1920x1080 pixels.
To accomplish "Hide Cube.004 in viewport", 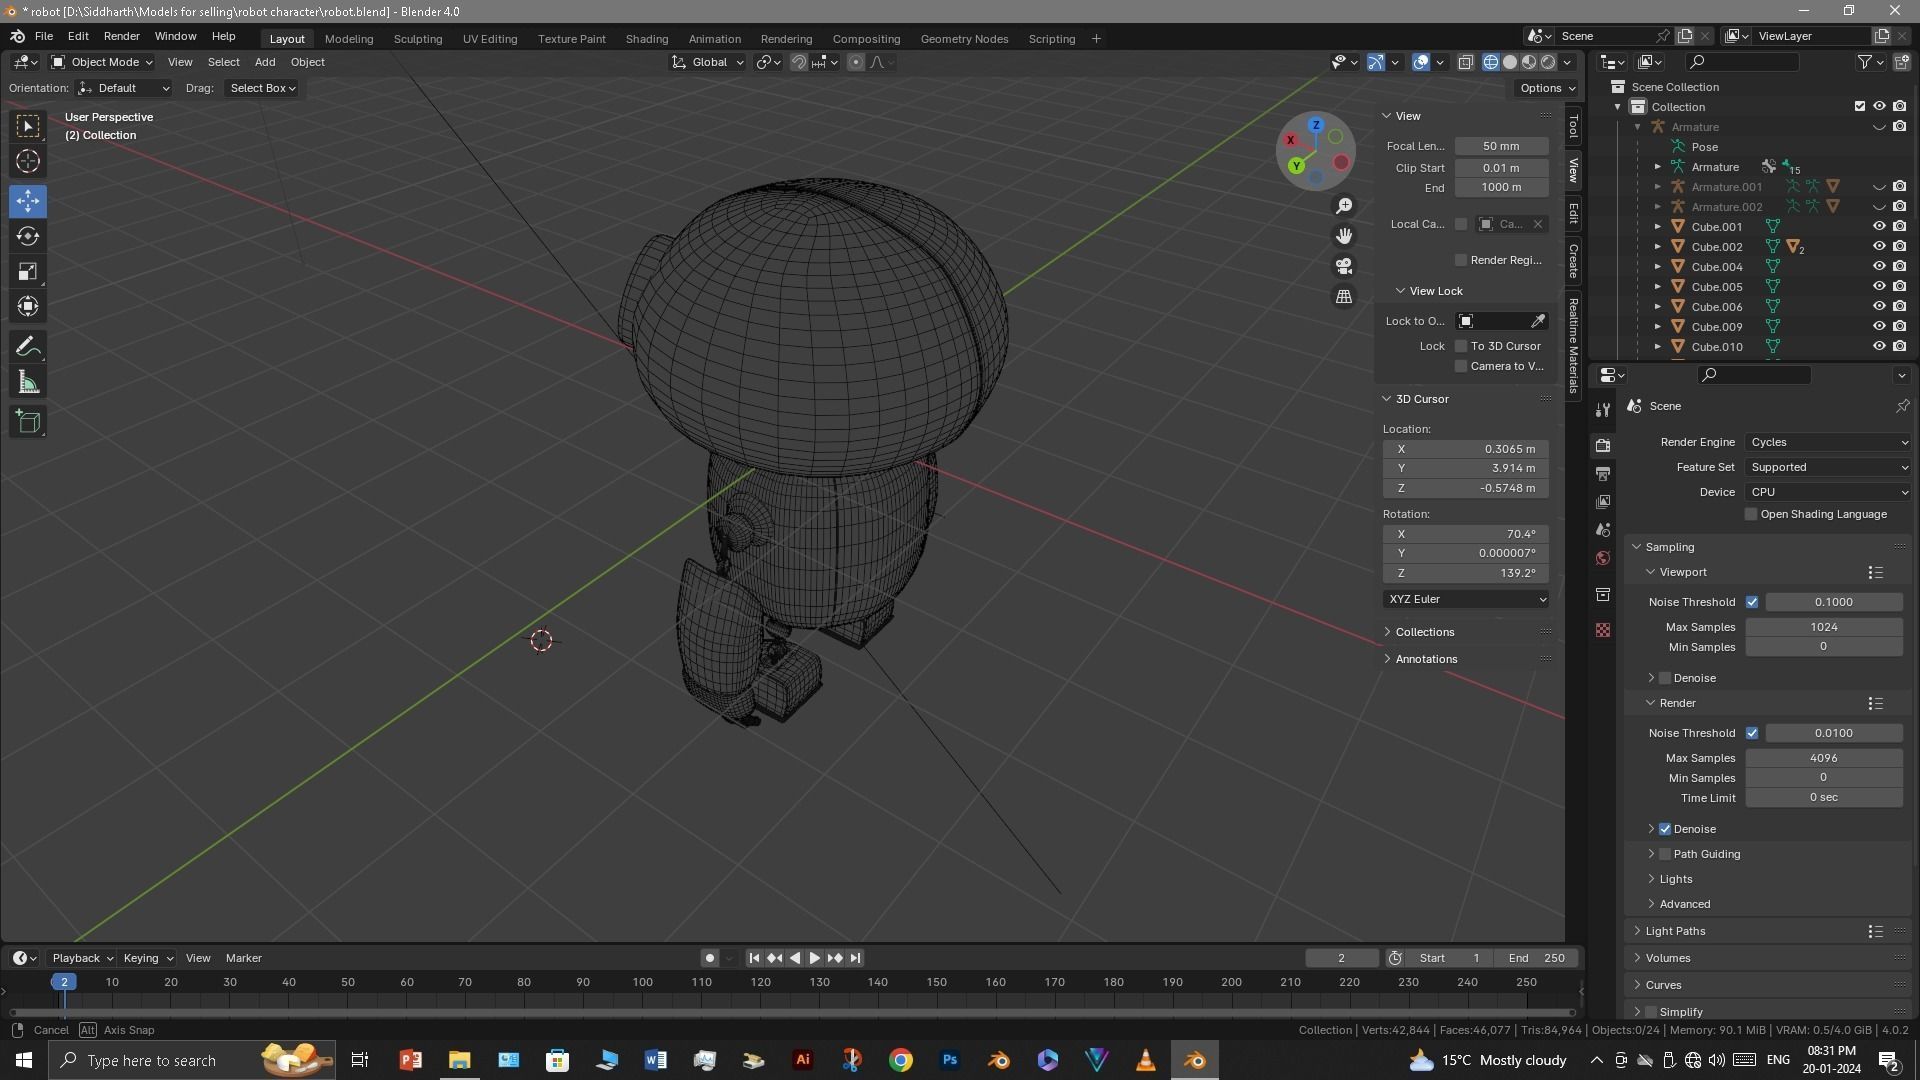I will pos(1879,267).
